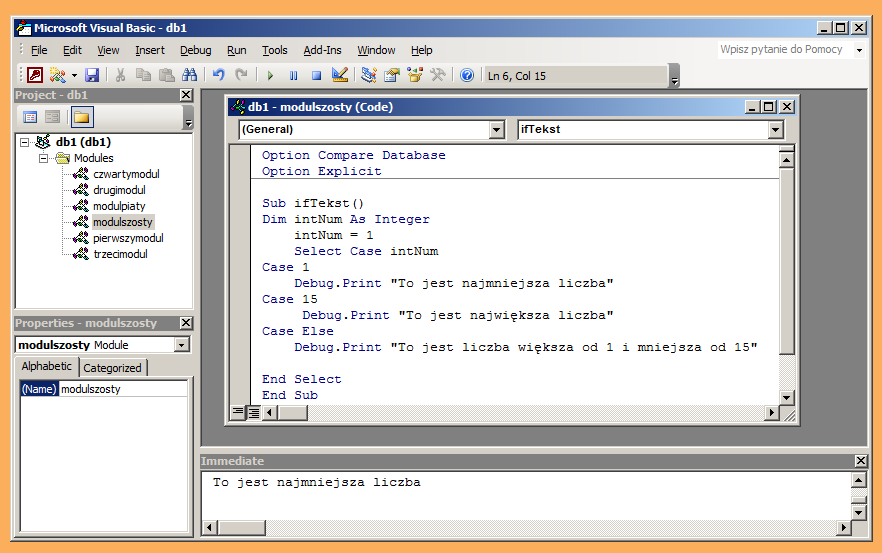Click the blue Help question mark icon
882x553 pixels.
coord(467,75)
